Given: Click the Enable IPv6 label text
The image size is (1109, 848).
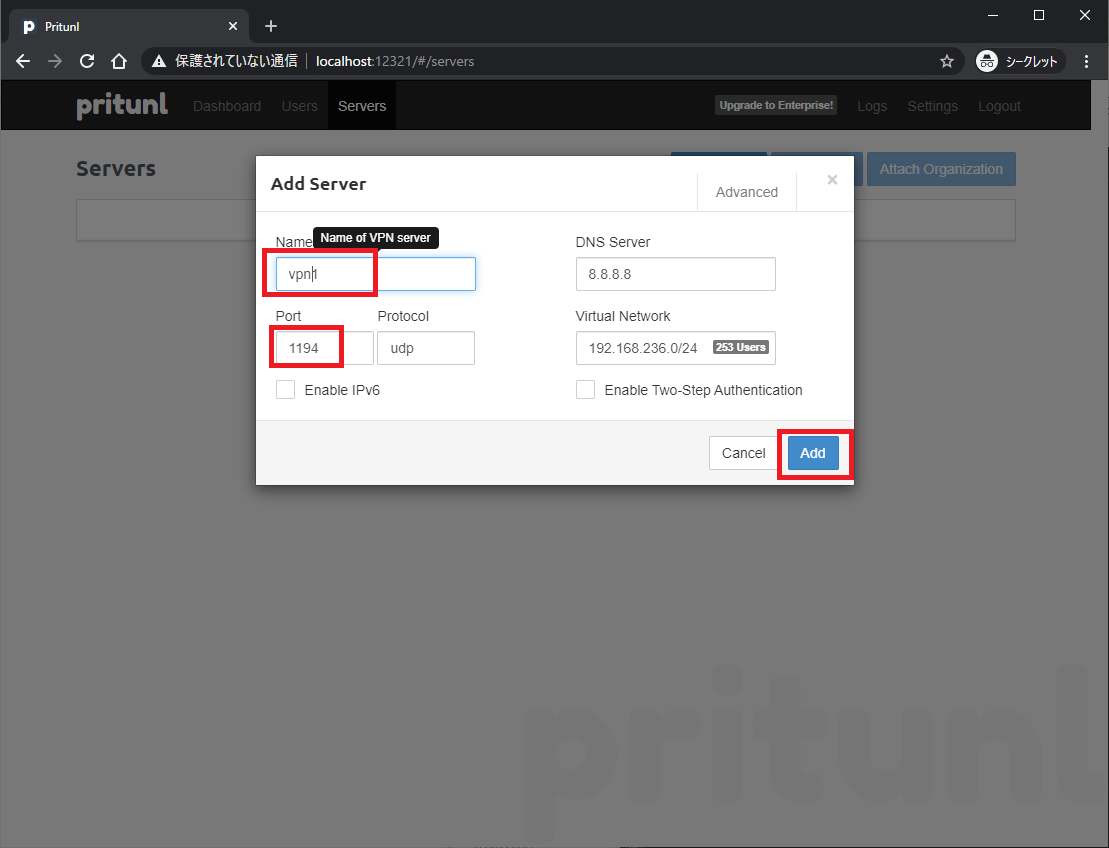Looking at the screenshot, I should pos(342,390).
